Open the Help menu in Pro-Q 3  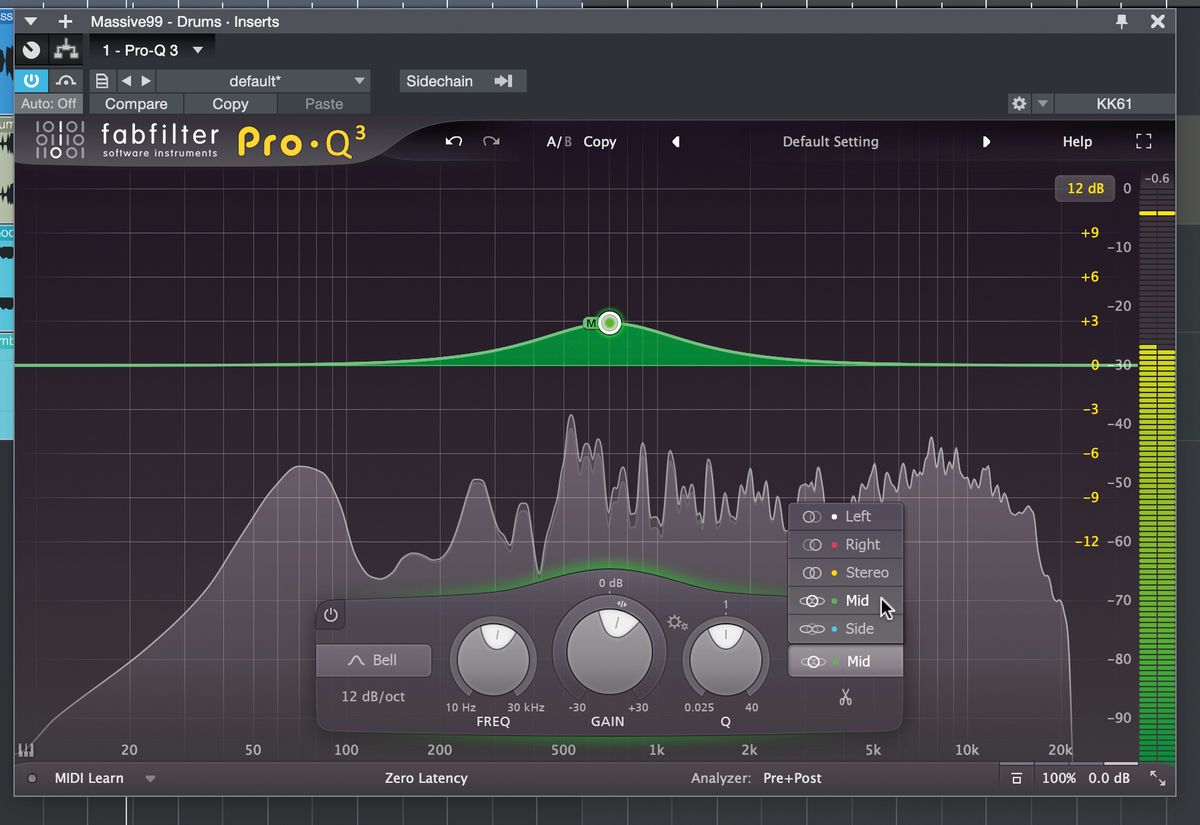(1077, 141)
